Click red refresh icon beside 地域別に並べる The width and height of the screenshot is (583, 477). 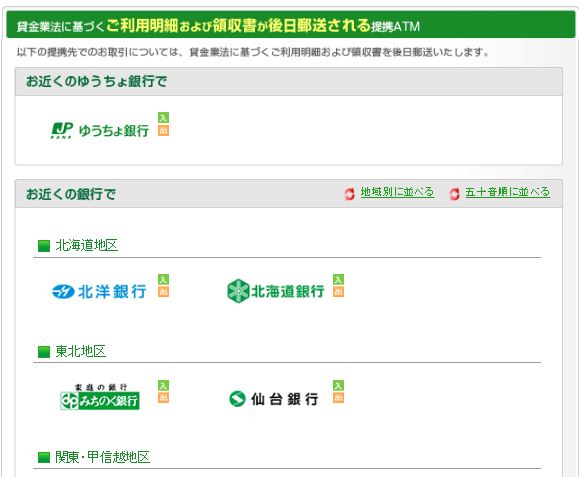pyautogui.click(x=350, y=194)
